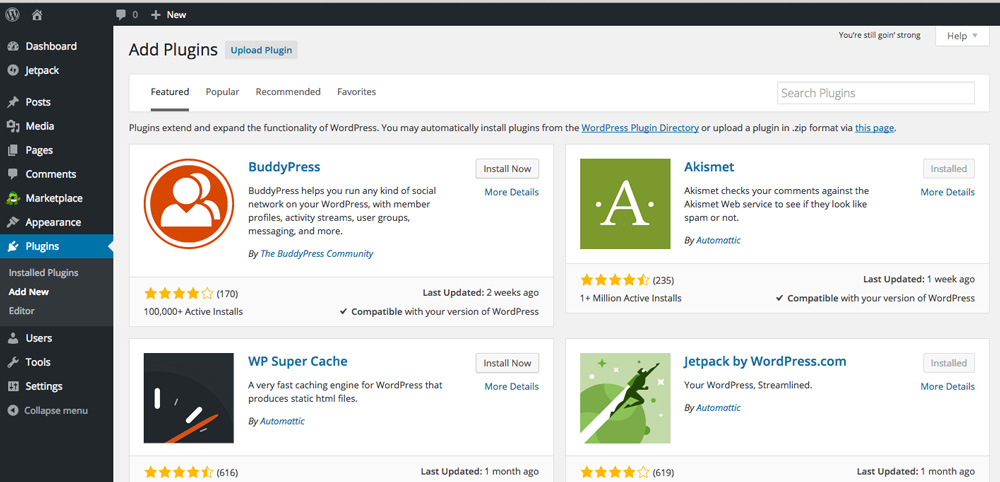Click the Plugins plug icon in sidebar

click(x=13, y=247)
